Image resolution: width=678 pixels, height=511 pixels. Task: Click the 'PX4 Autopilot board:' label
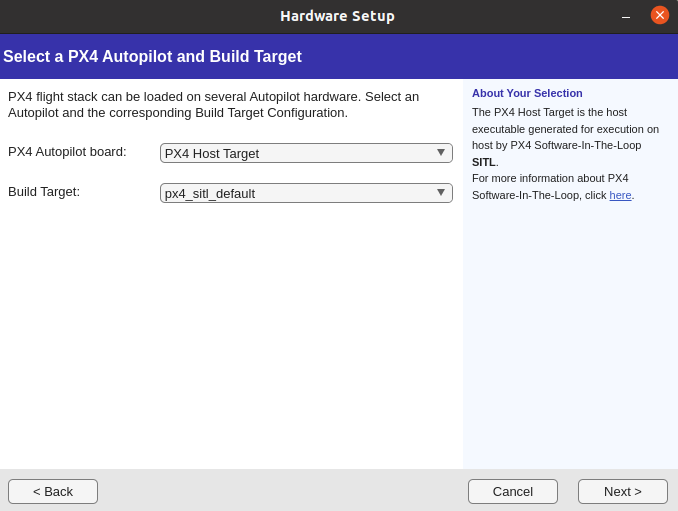[x=67, y=152]
